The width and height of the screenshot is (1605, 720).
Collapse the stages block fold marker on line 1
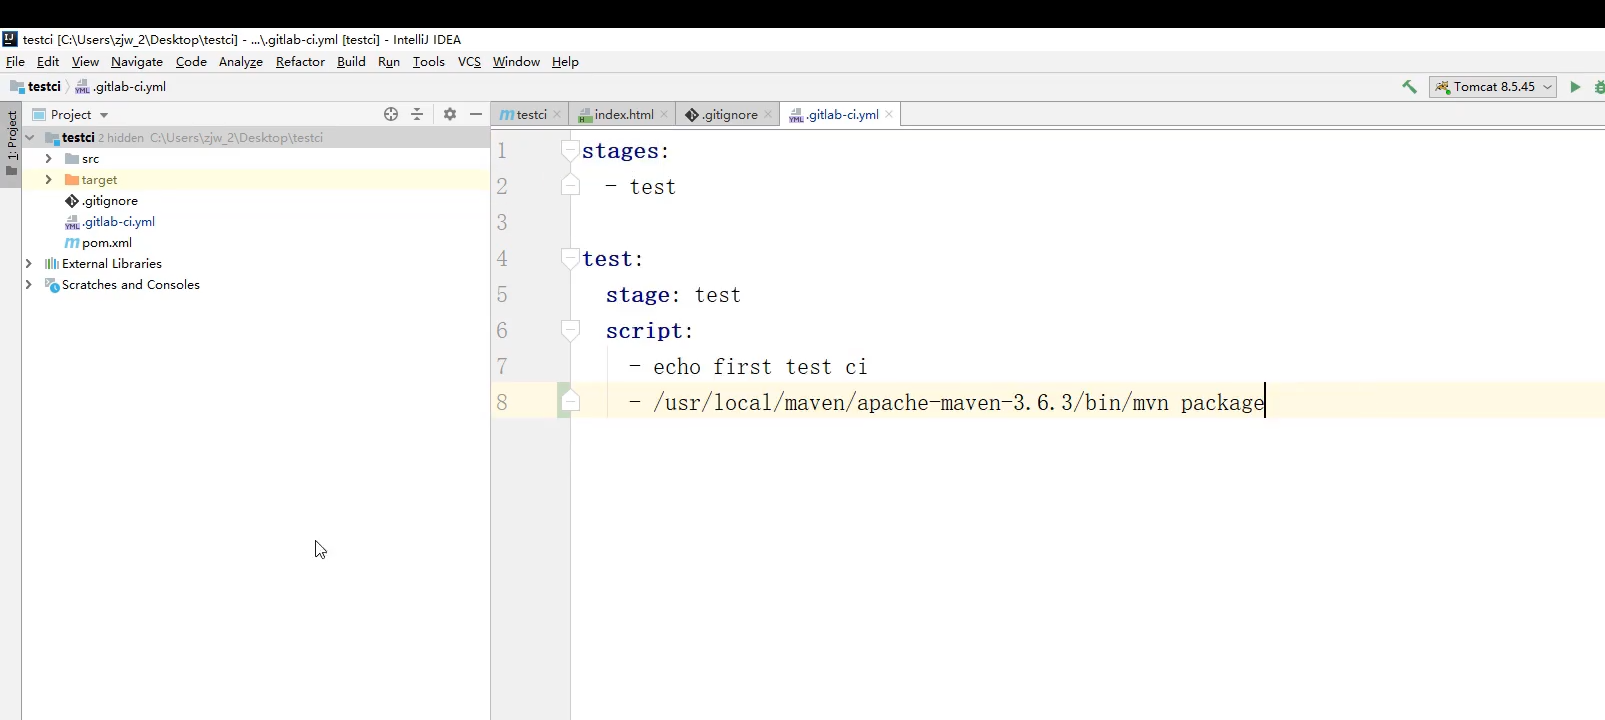pyautogui.click(x=570, y=150)
